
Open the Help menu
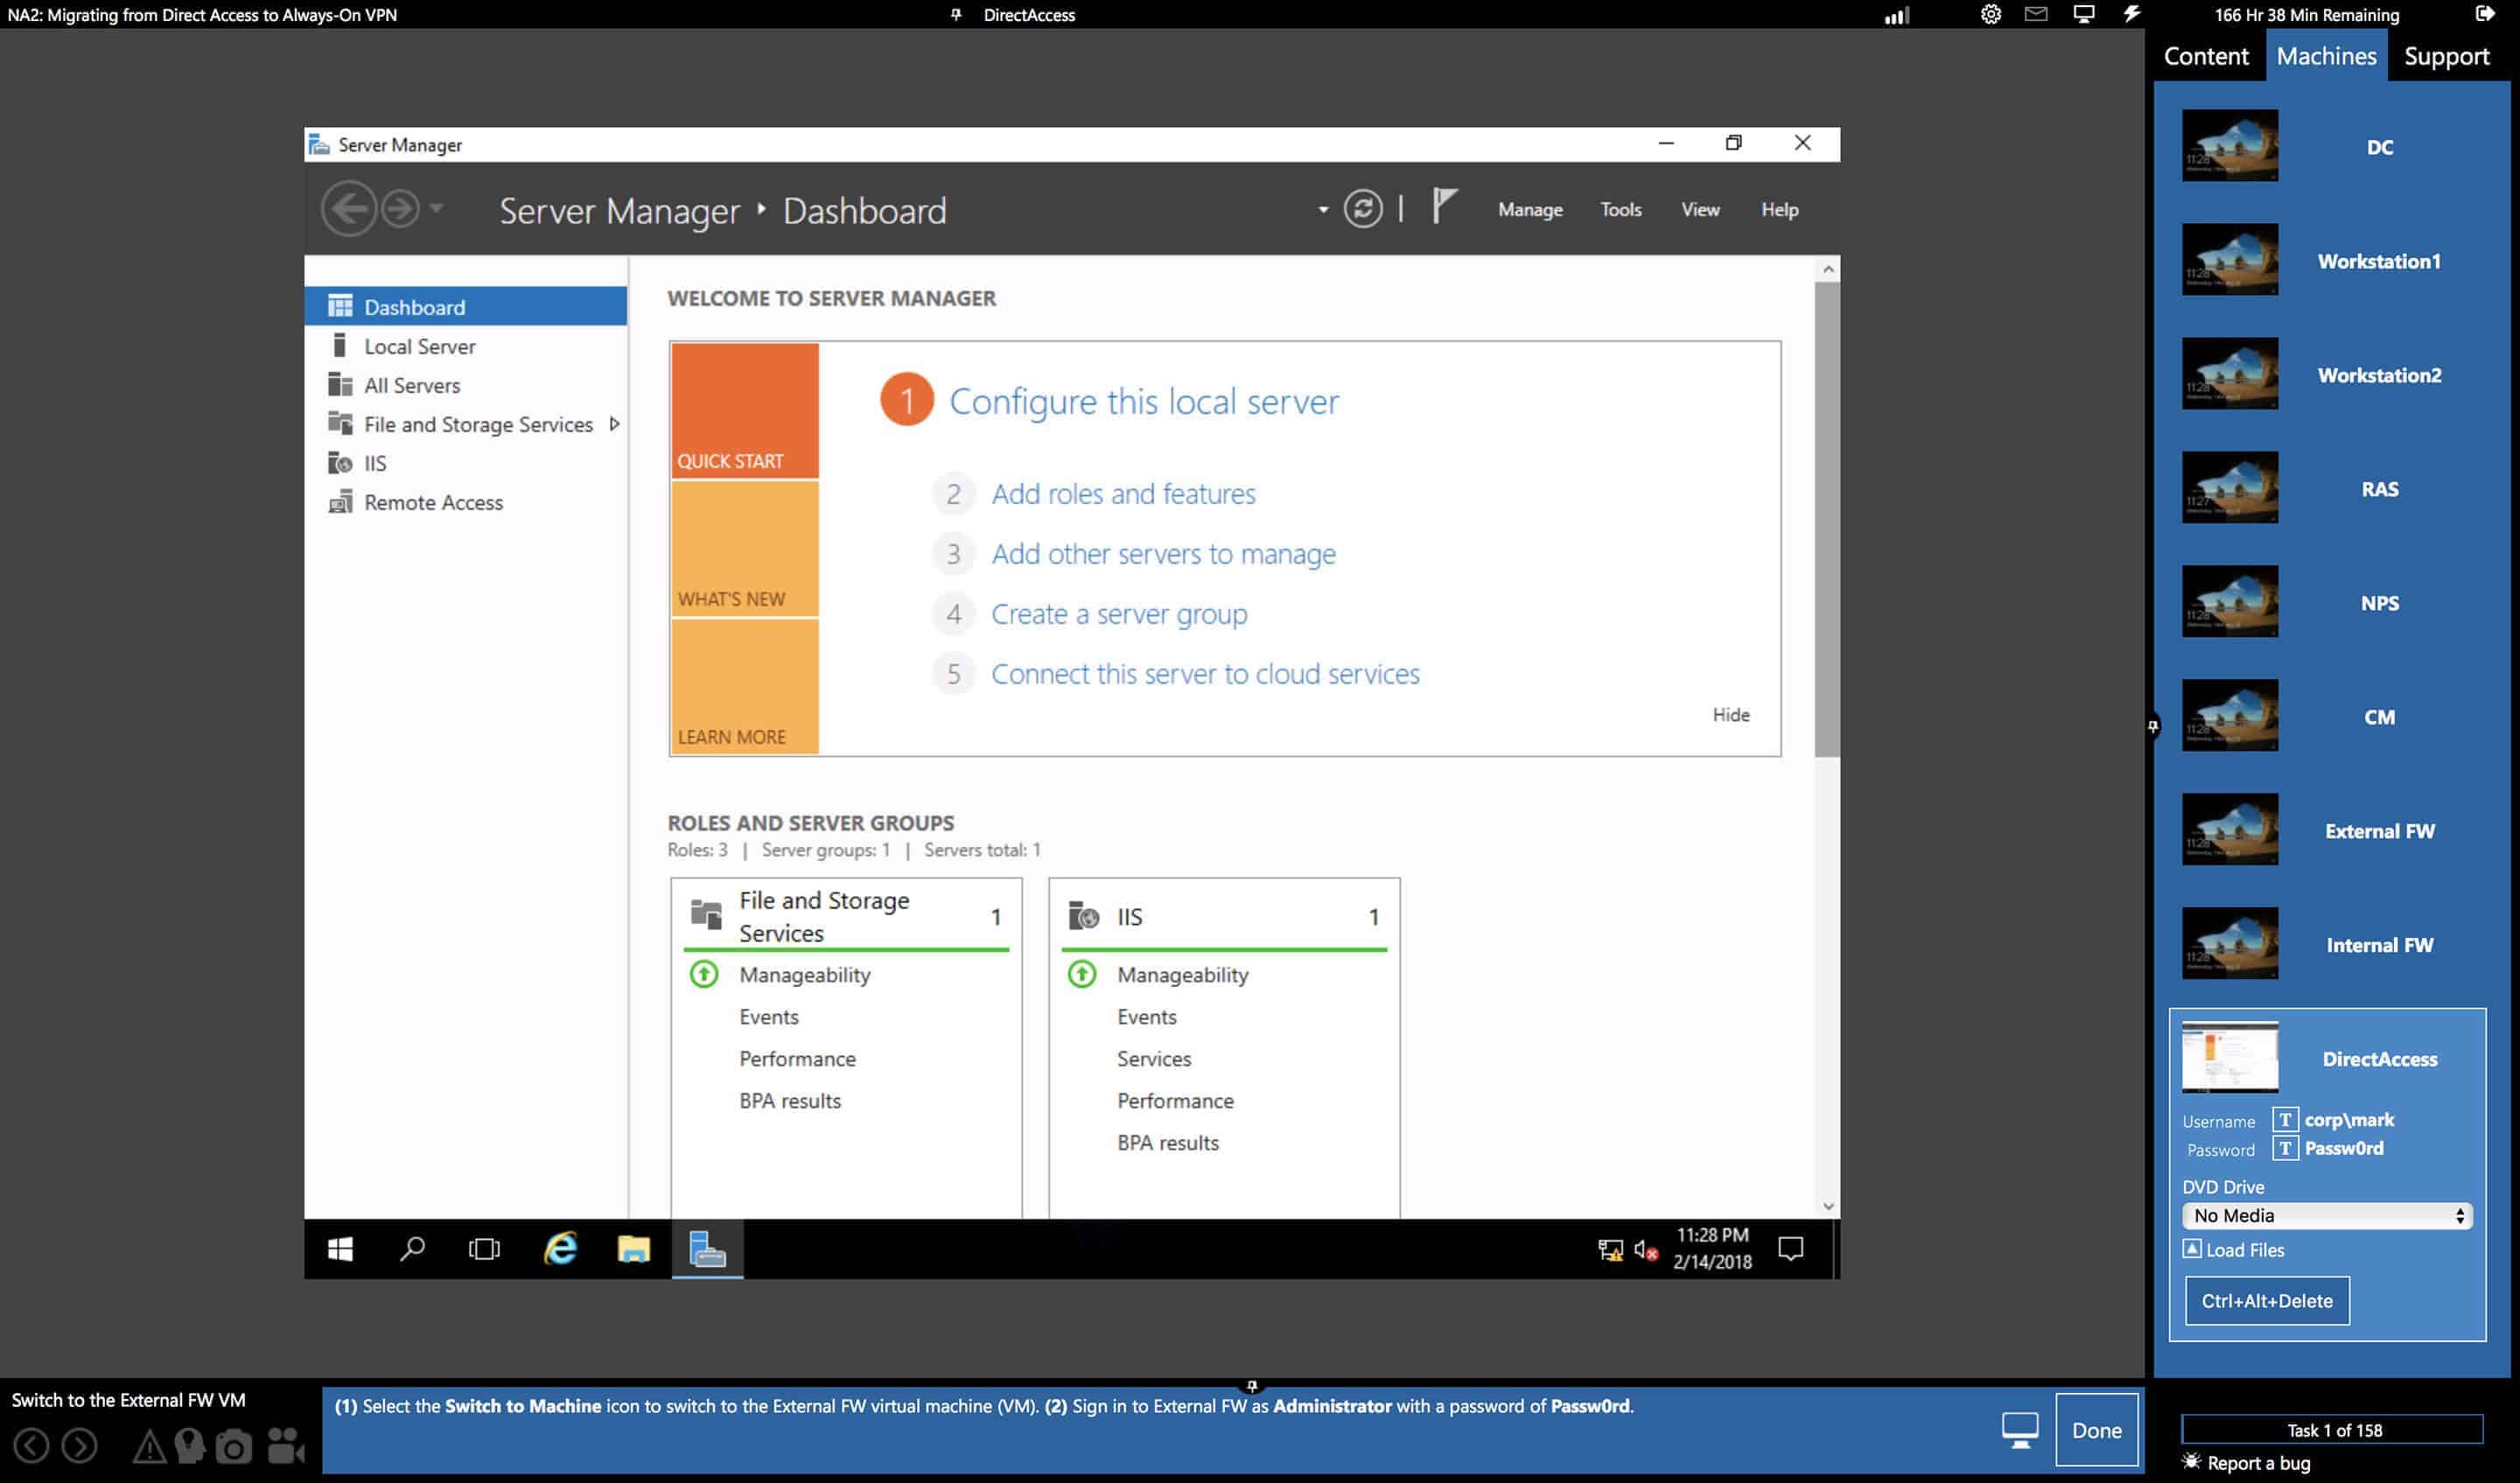tap(1779, 209)
